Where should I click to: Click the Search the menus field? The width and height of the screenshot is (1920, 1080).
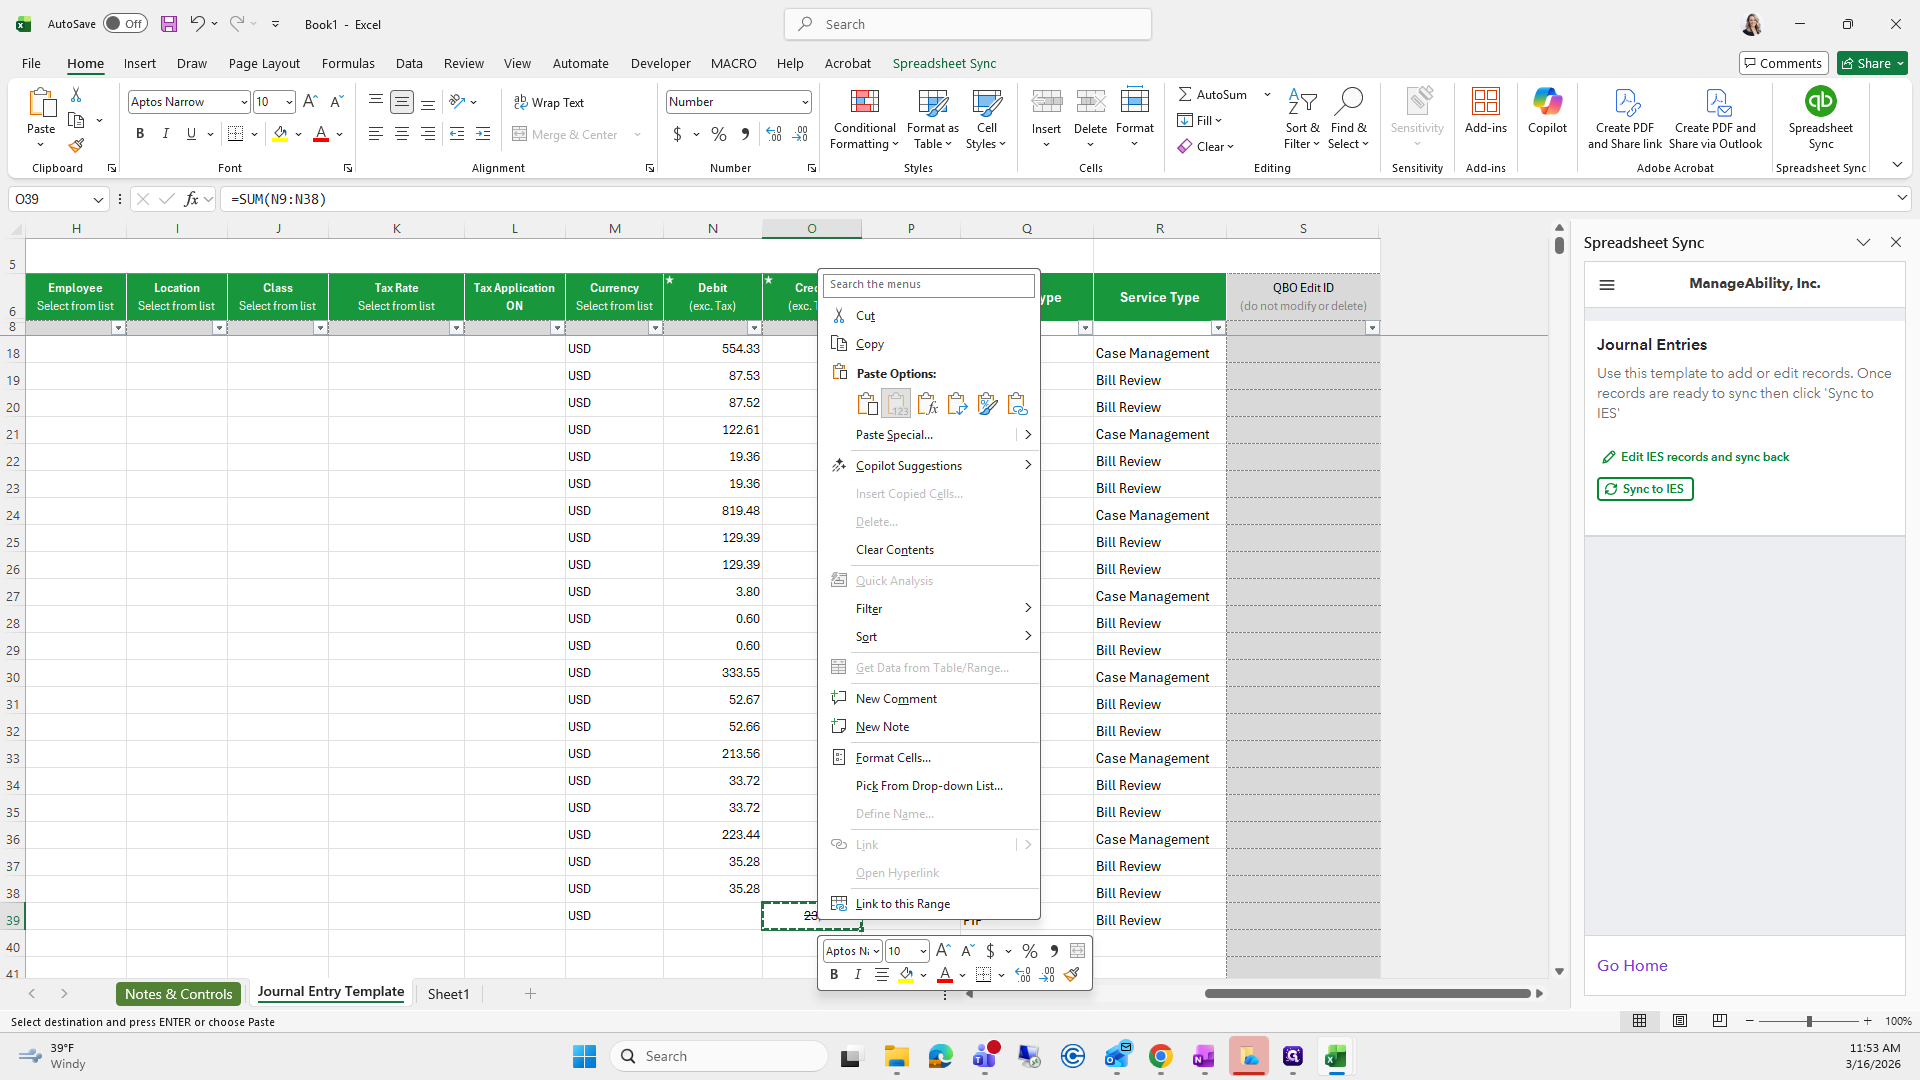pos(927,285)
